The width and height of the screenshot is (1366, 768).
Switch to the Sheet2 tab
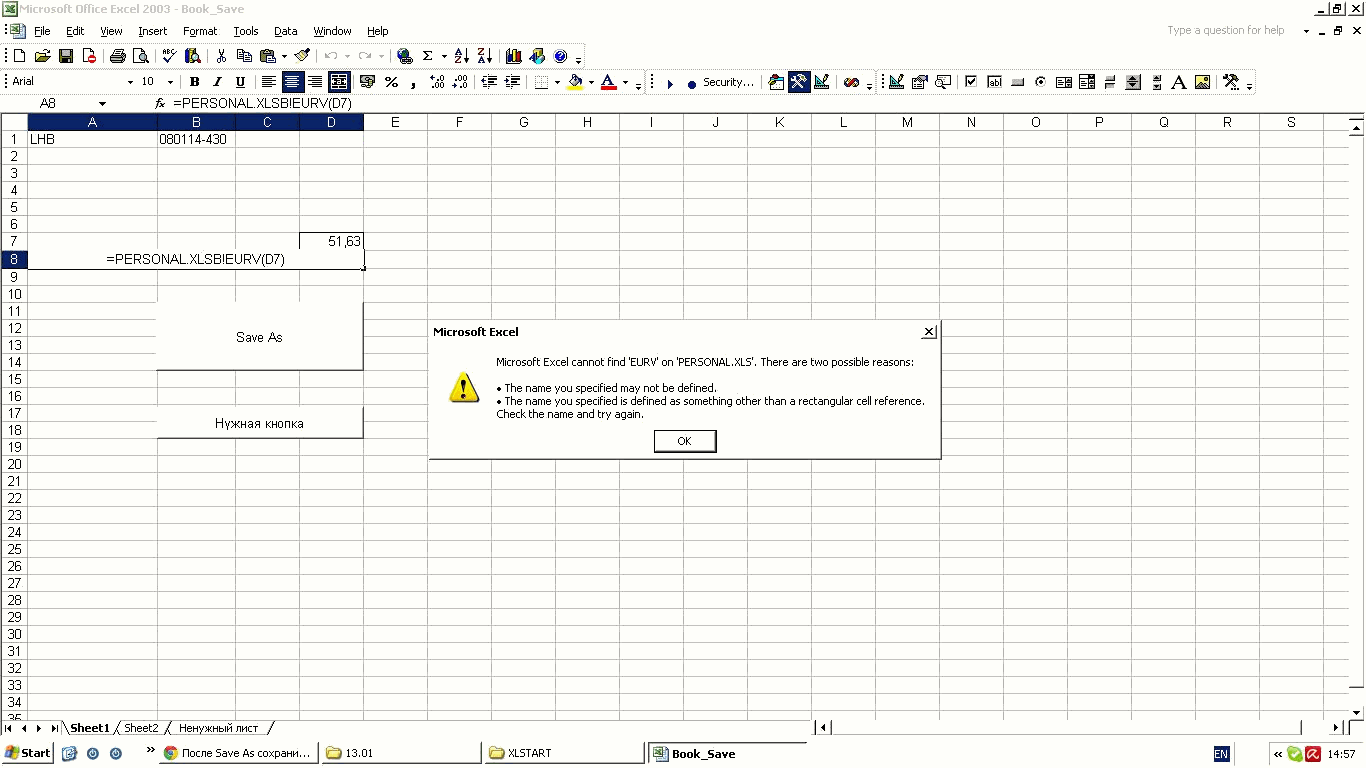(x=141, y=728)
